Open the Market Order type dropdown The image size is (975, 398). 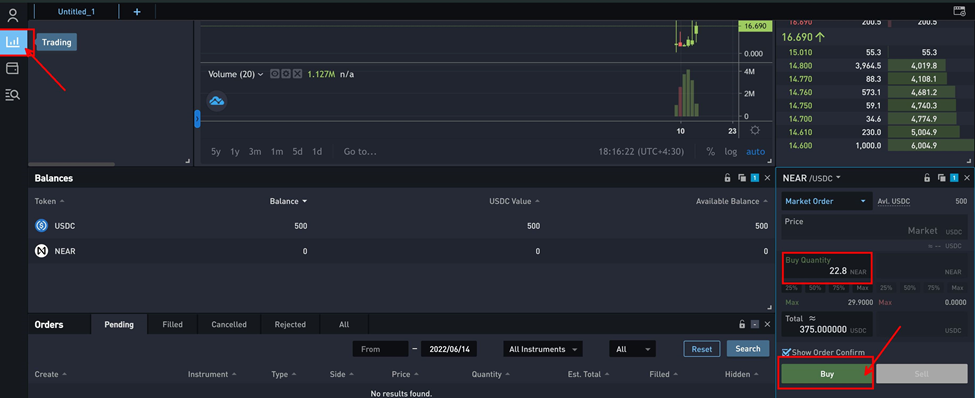(826, 201)
